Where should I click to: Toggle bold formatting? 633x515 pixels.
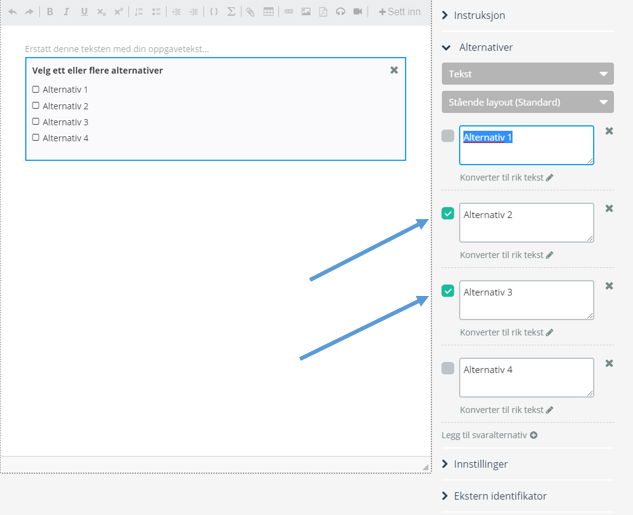coord(50,12)
